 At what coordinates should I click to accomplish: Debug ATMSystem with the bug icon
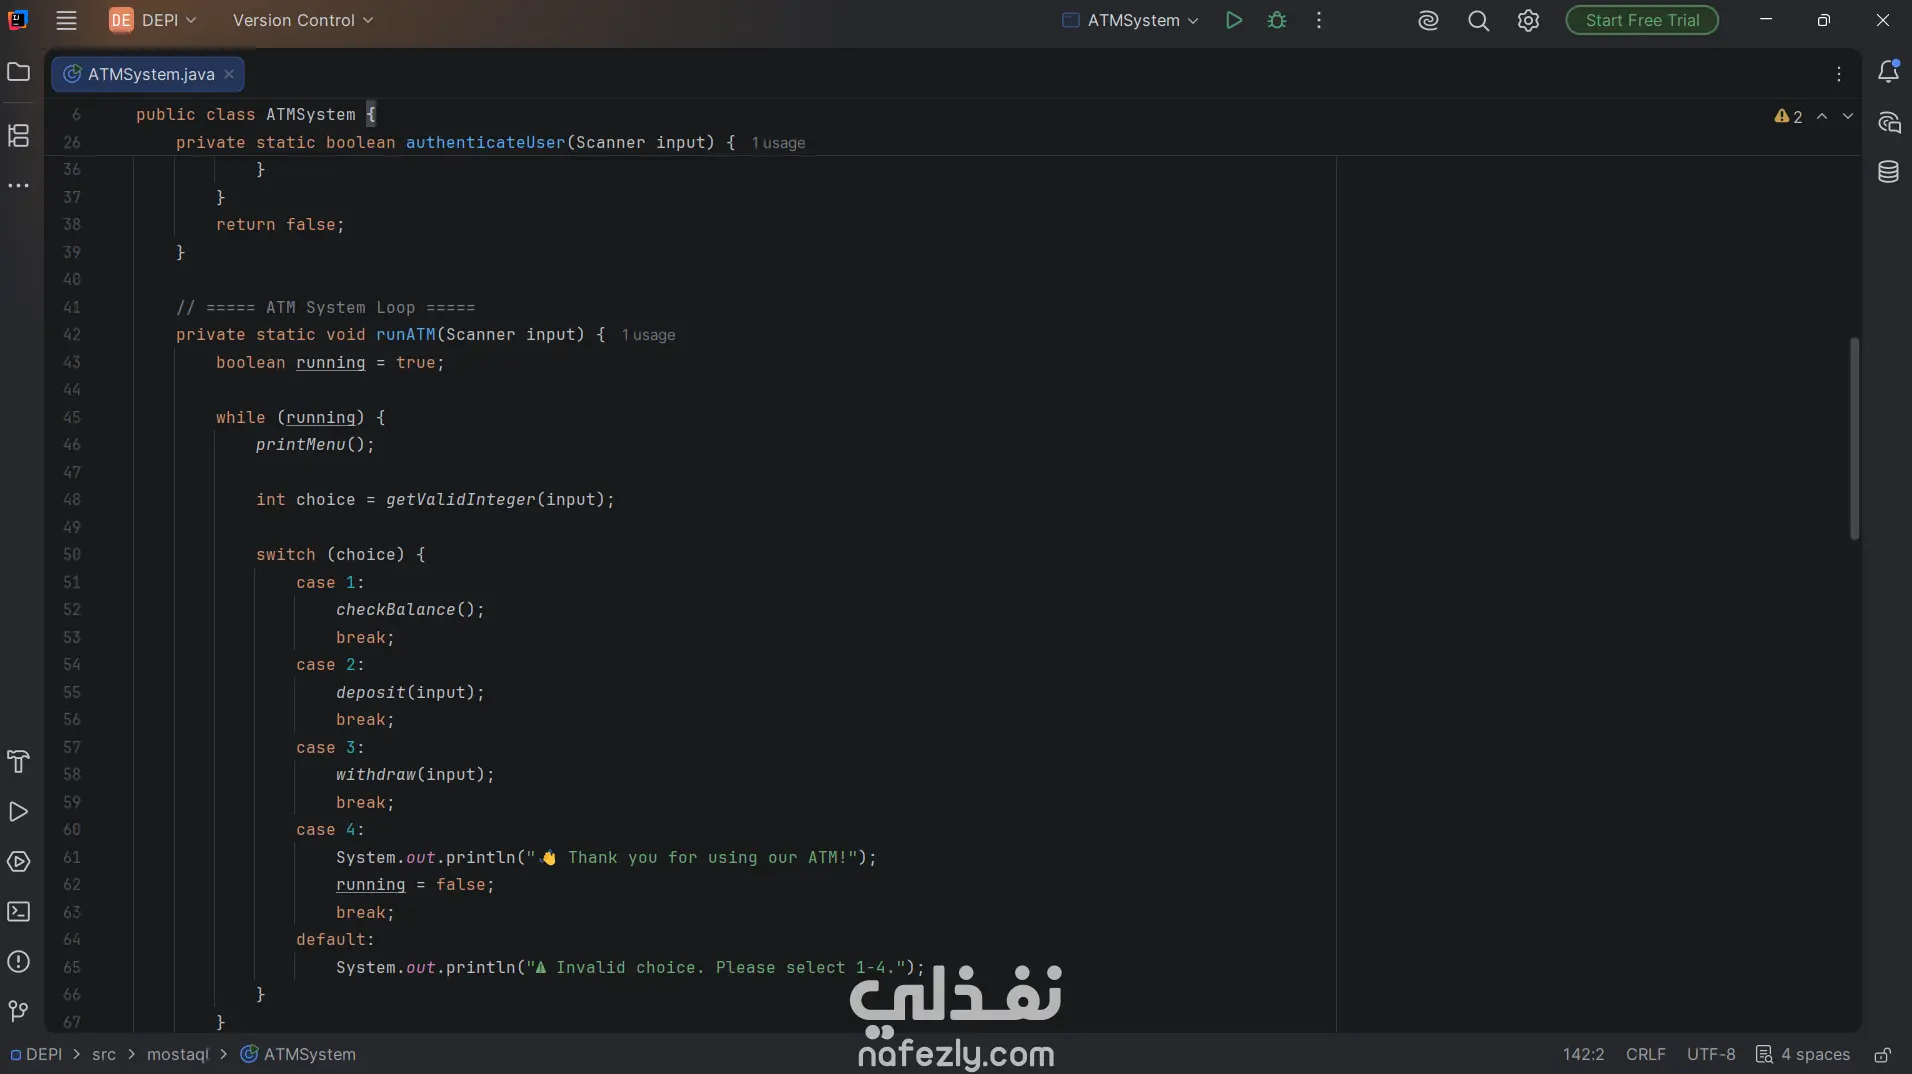pos(1277,20)
